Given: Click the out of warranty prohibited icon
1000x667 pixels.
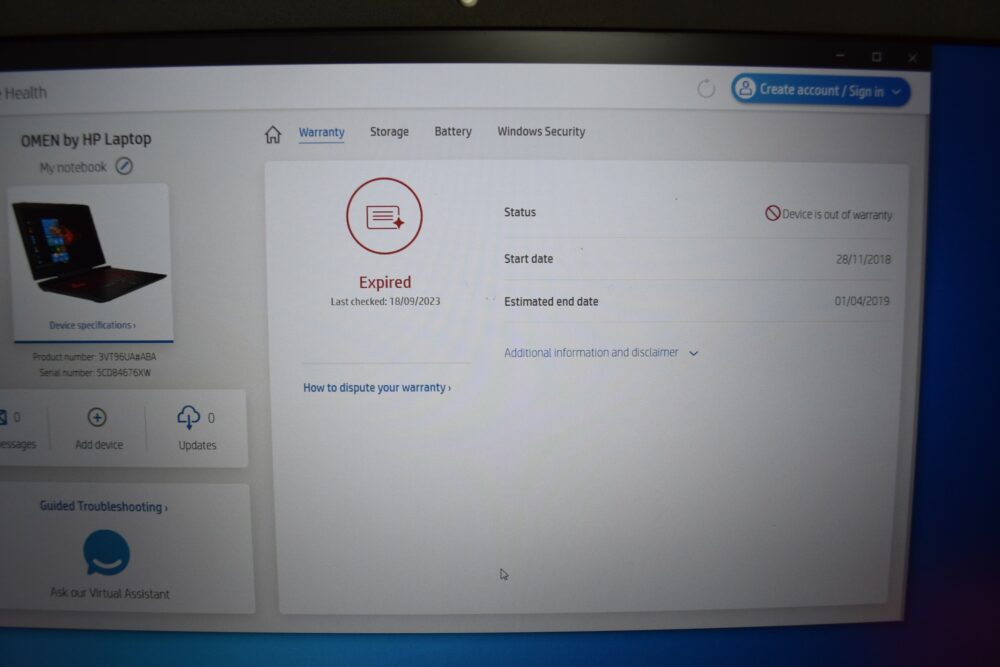Looking at the screenshot, I should [772, 213].
